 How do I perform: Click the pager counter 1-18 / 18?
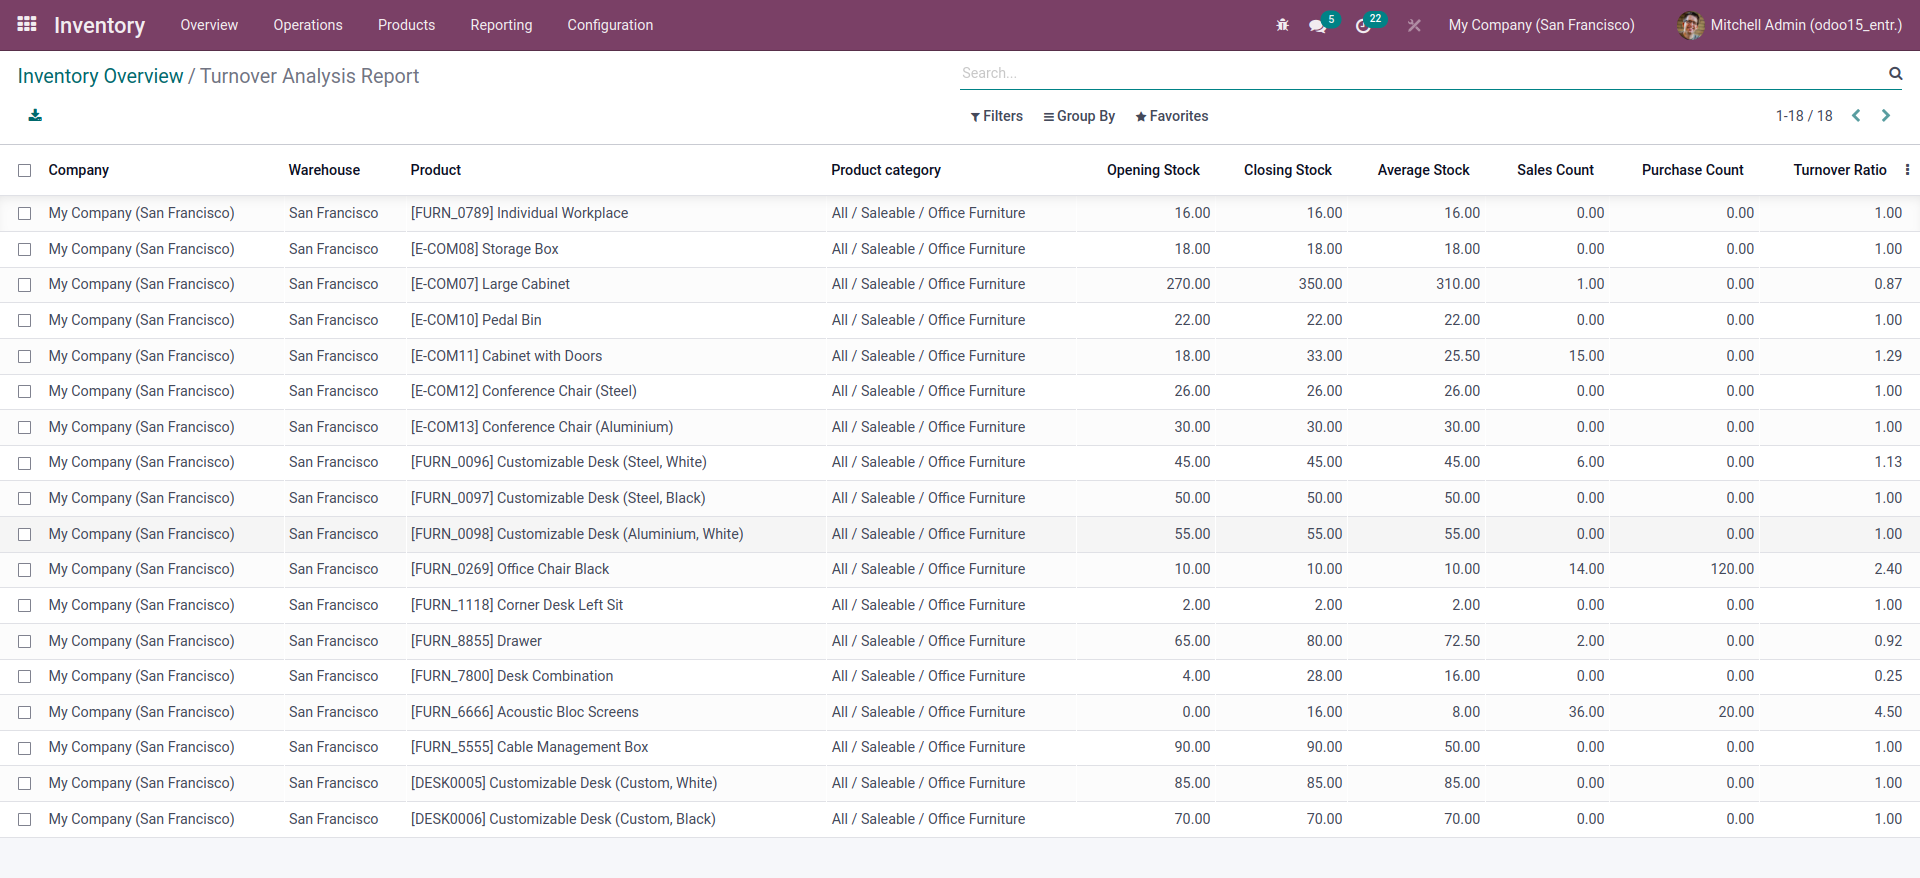tap(1804, 116)
